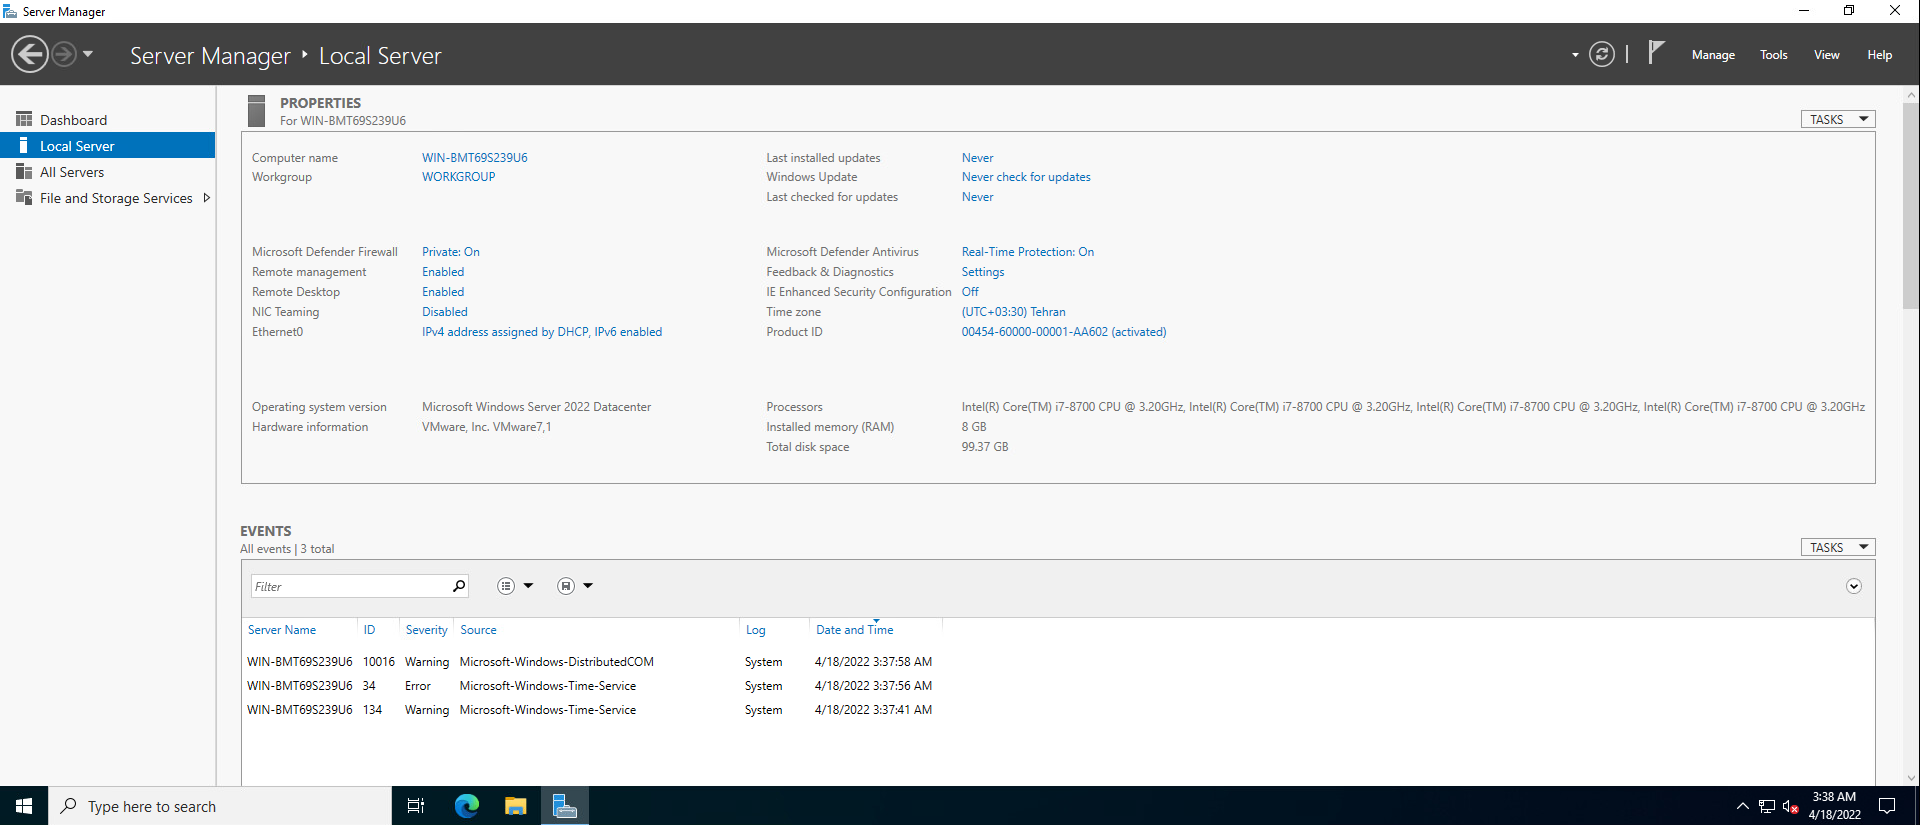Viewport: 1920px width, 825px height.
Task: Click Task View taskbar icon
Action: pos(416,806)
